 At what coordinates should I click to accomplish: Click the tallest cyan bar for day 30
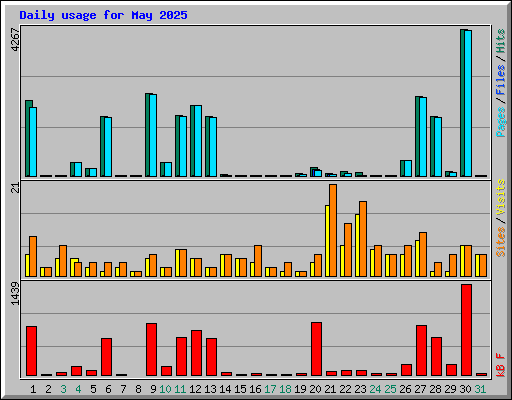(x=468, y=103)
